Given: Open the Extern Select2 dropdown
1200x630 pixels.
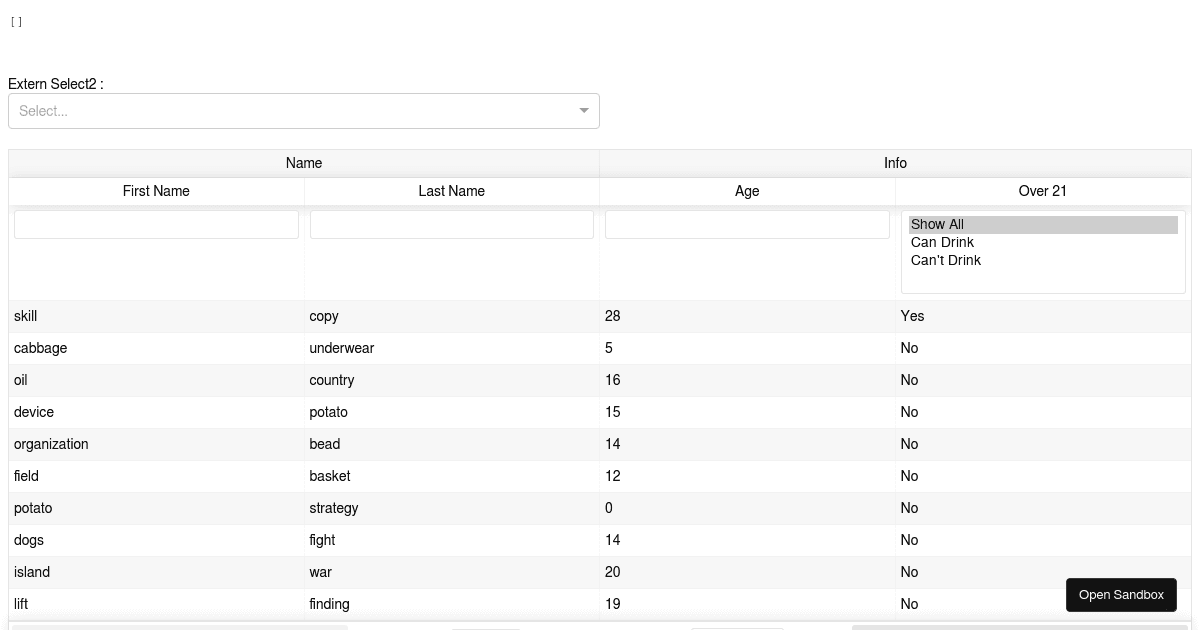Looking at the screenshot, I should pos(300,111).
